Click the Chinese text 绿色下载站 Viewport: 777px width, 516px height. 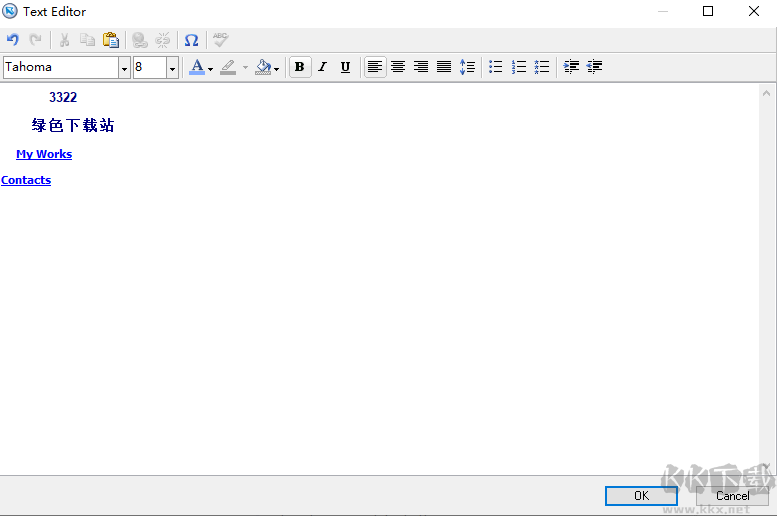pos(73,125)
